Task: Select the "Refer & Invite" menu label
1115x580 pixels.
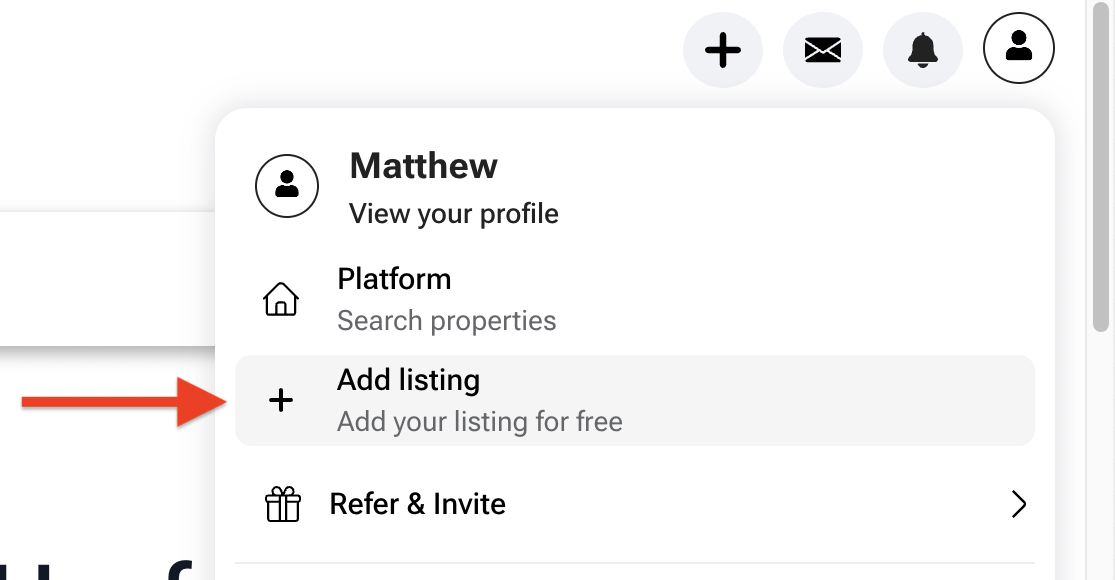Action: 417,504
